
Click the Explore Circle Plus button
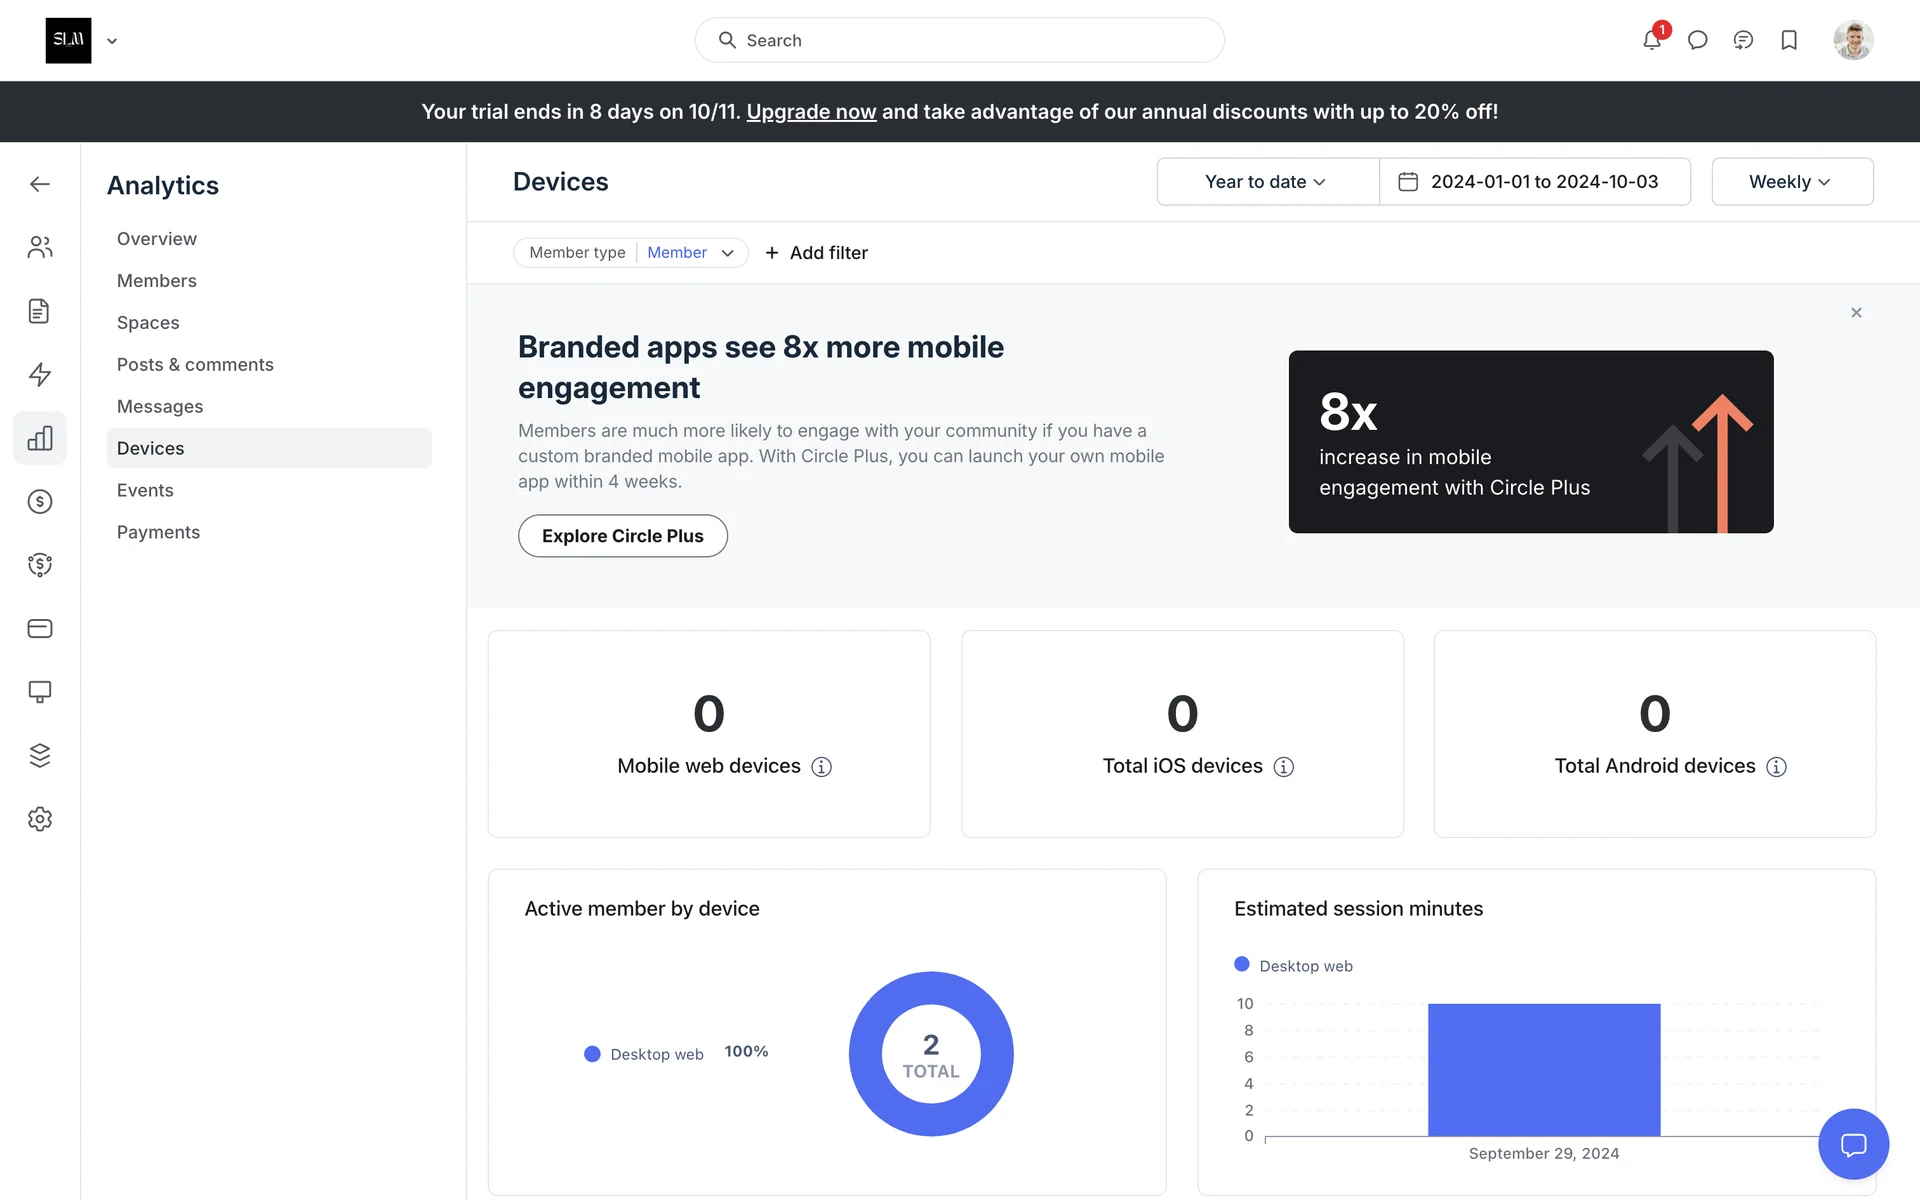pos(622,536)
